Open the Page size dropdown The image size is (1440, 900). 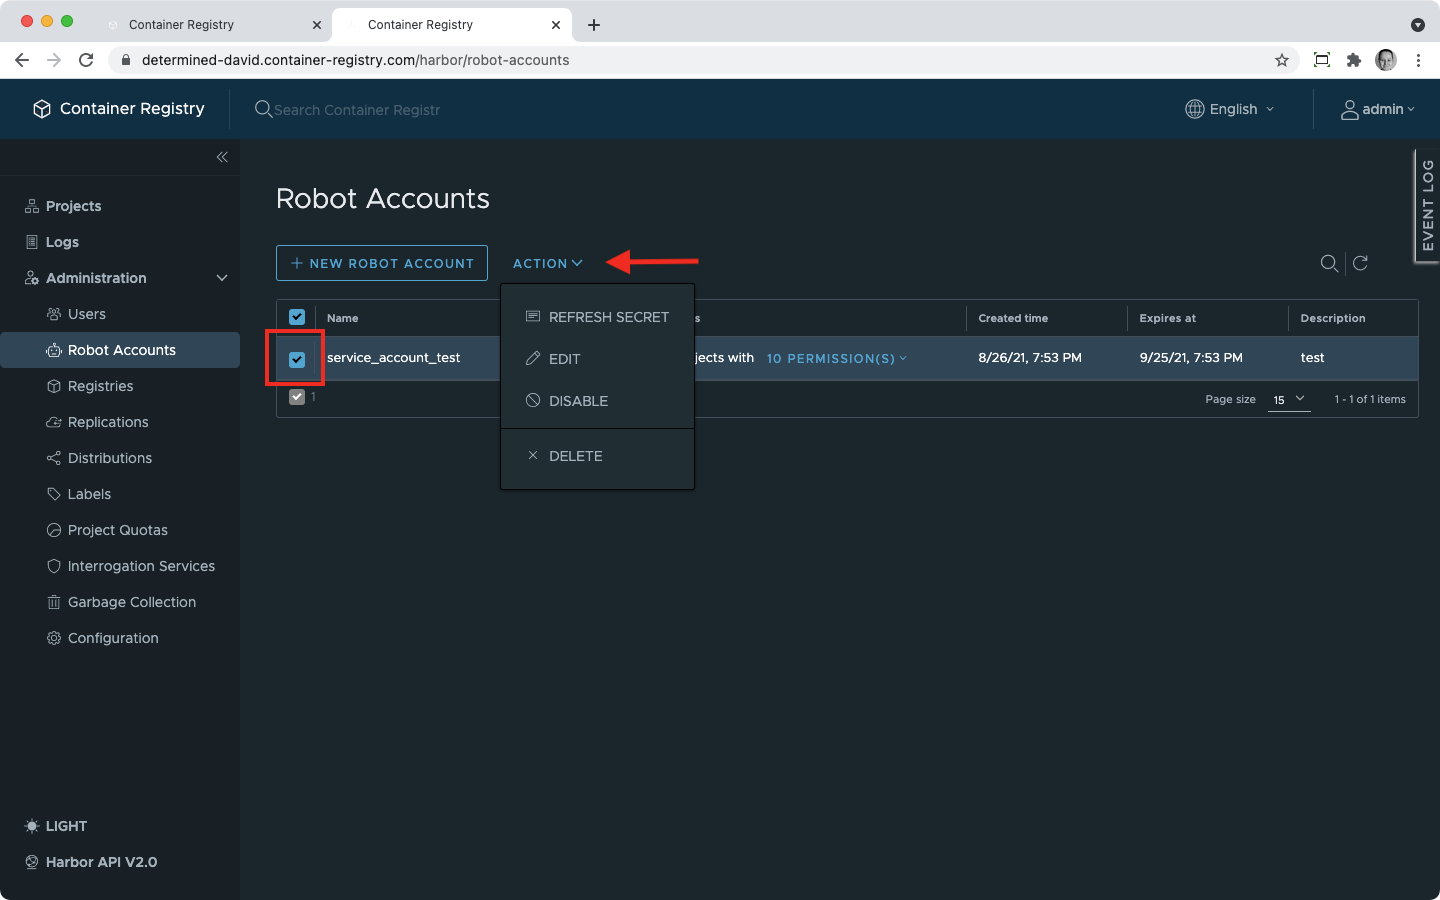pos(1289,399)
